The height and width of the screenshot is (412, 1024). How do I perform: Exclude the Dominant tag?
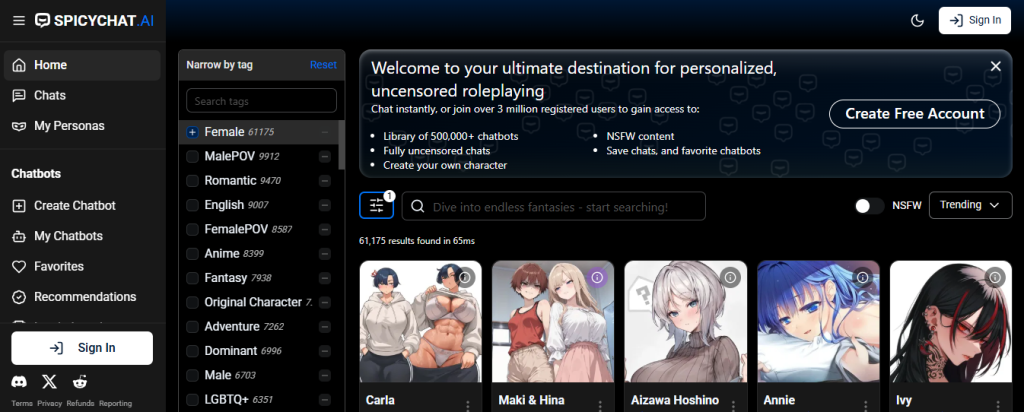325,351
